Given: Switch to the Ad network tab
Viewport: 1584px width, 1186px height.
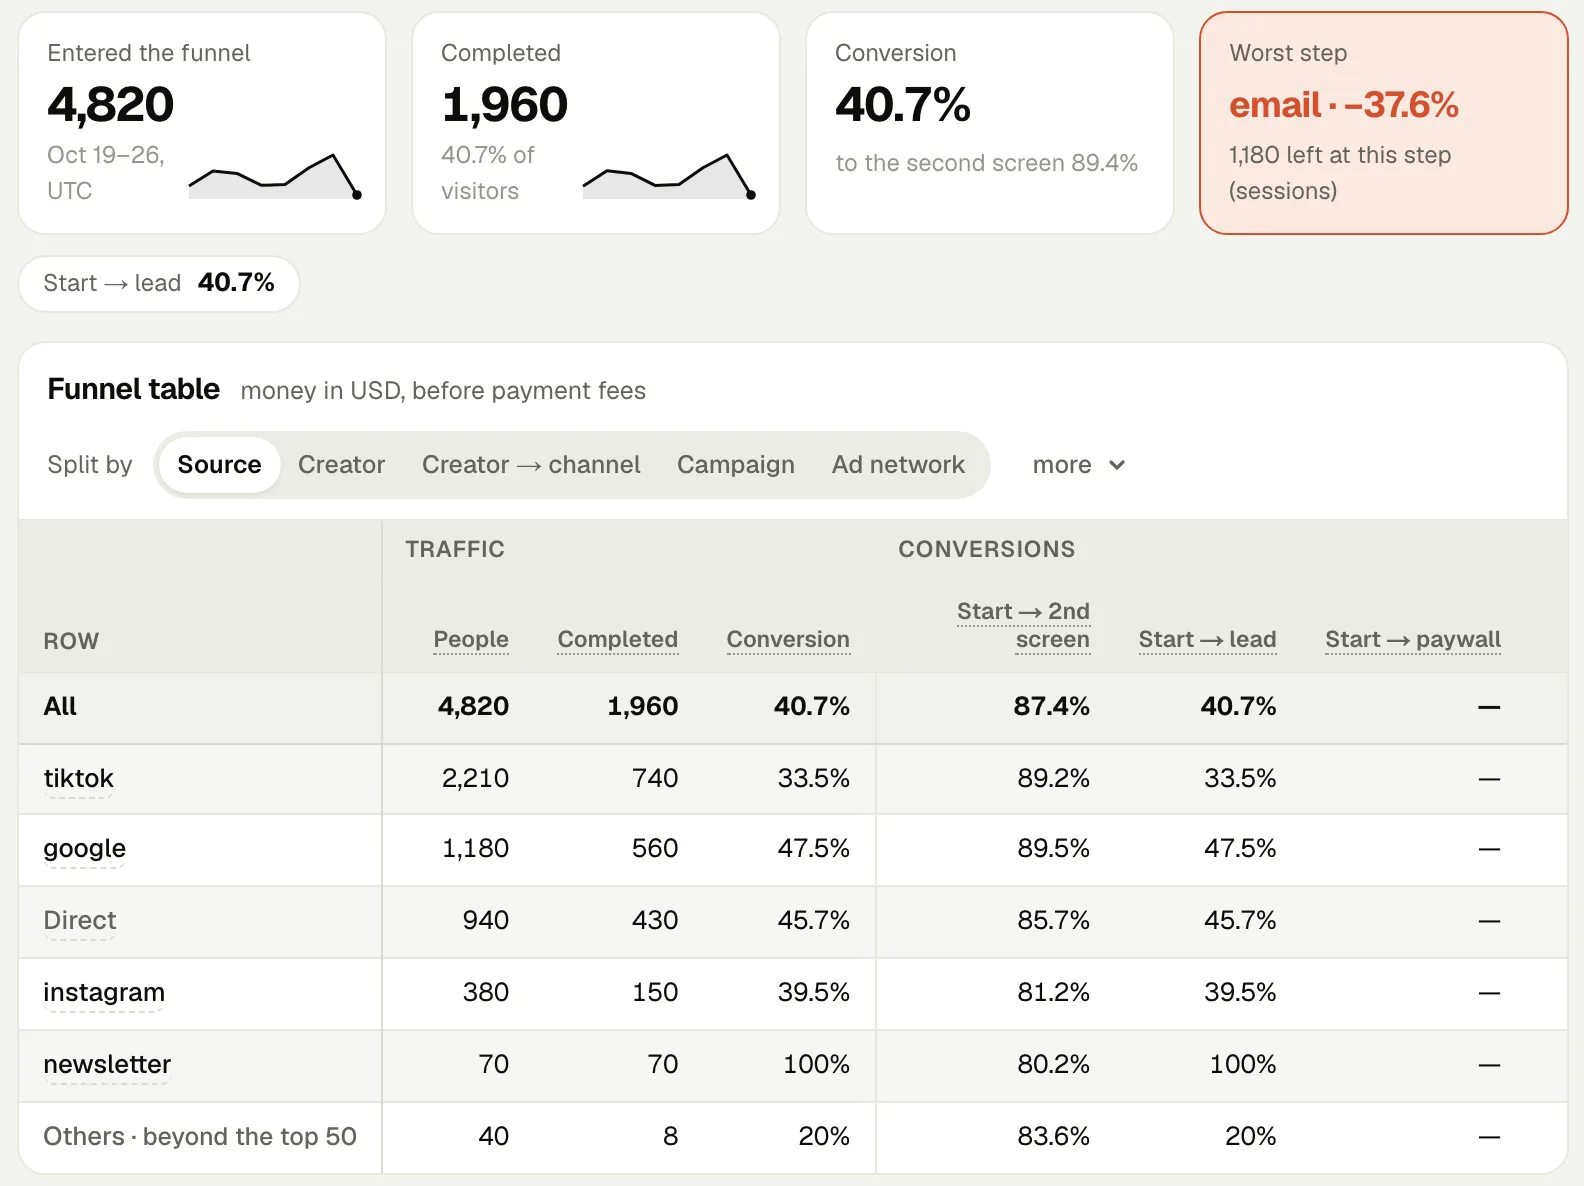Looking at the screenshot, I should tap(898, 465).
